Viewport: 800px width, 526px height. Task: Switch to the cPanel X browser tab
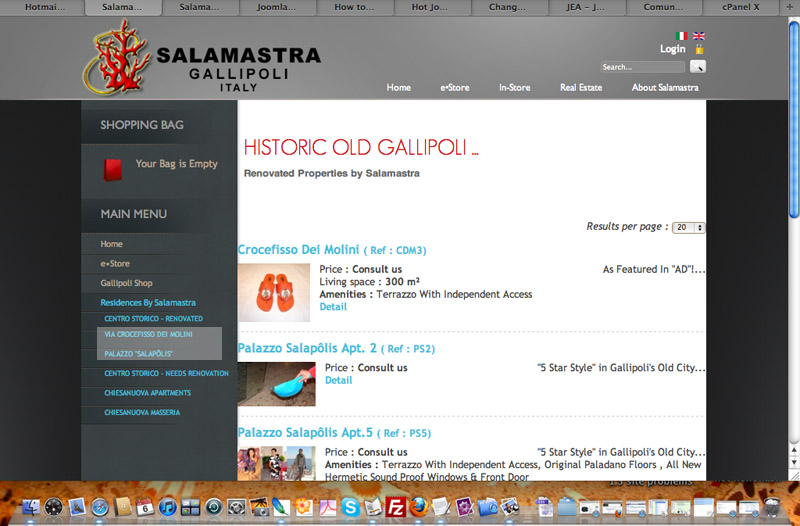pos(741,7)
